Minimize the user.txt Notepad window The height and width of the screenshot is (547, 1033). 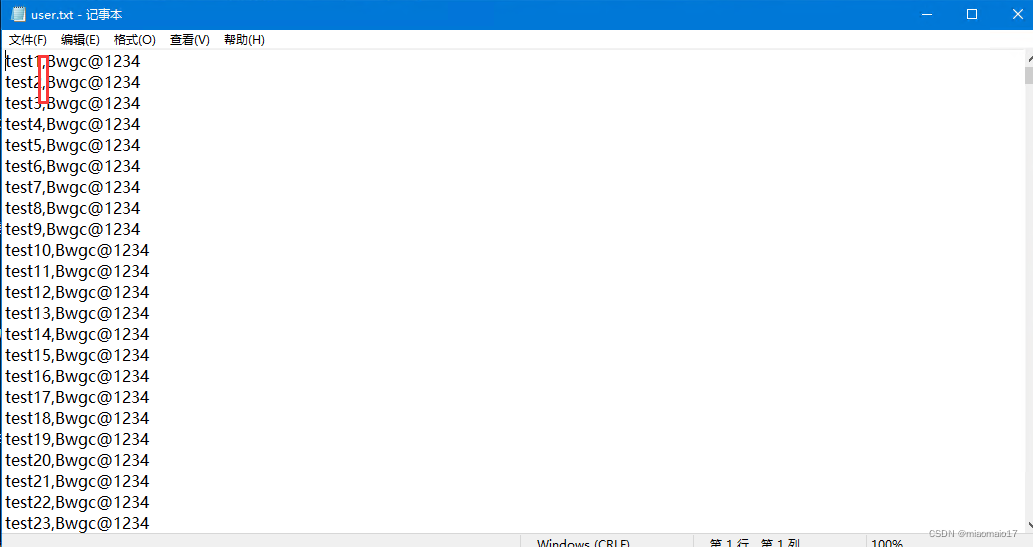click(927, 14)
